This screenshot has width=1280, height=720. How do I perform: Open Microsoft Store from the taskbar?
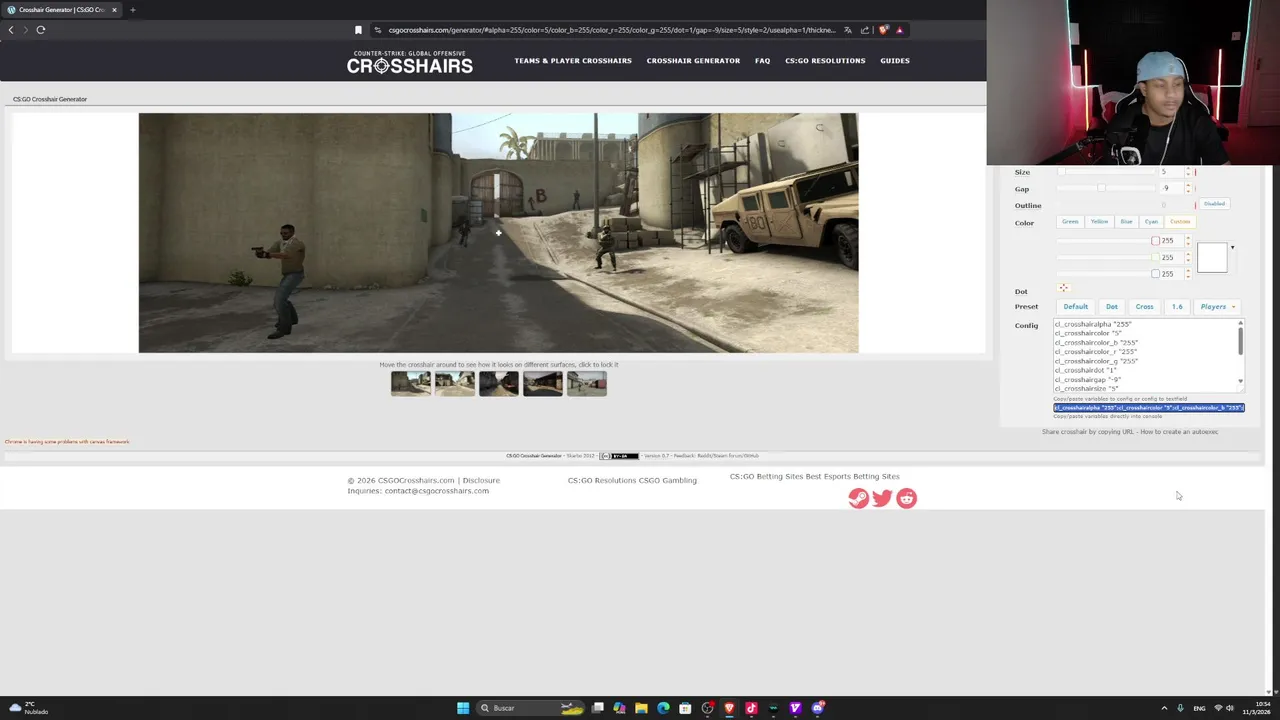685,708
